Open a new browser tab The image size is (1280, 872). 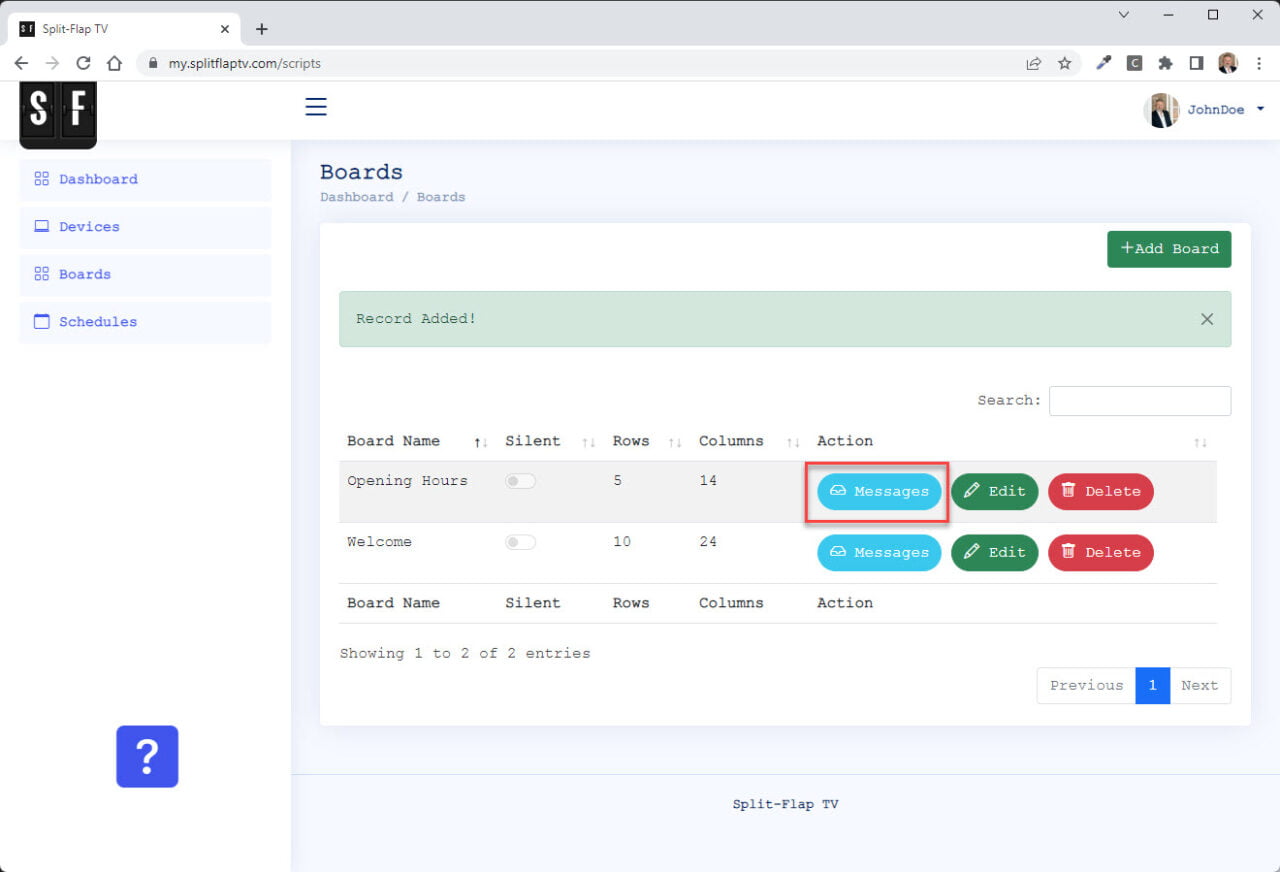[262, 29]
